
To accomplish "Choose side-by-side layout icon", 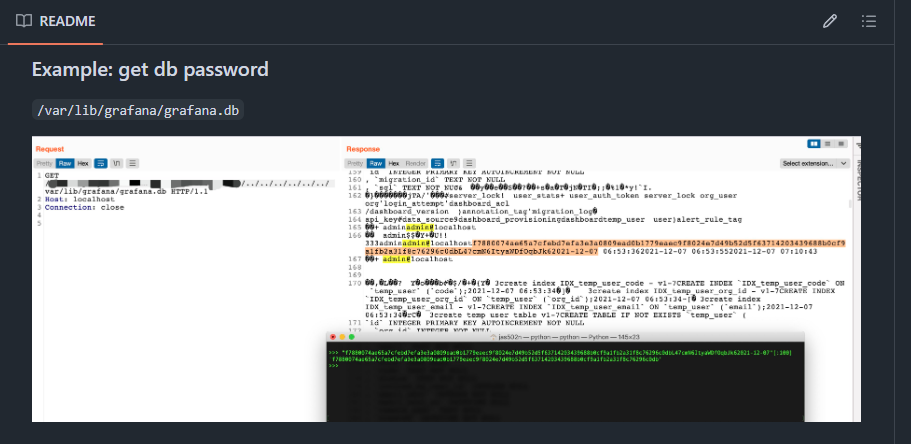I will point(814,144).
